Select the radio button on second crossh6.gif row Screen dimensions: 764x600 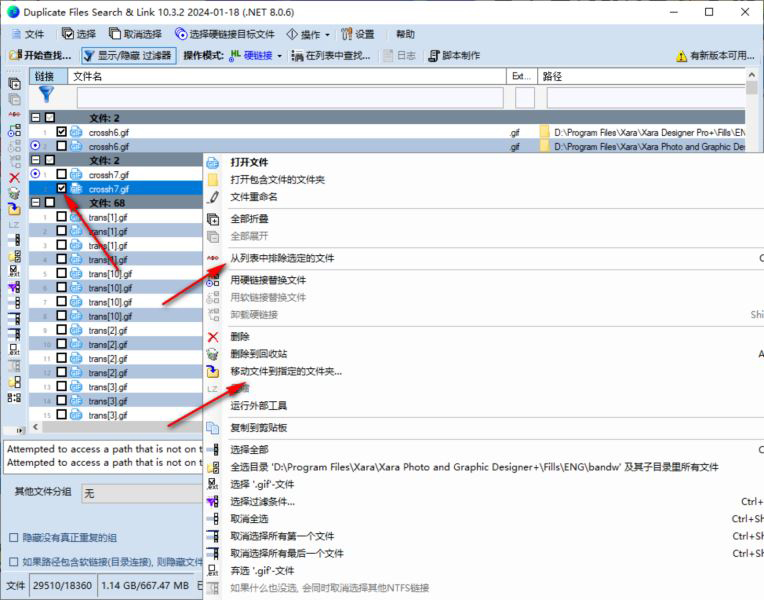point(35,145)
